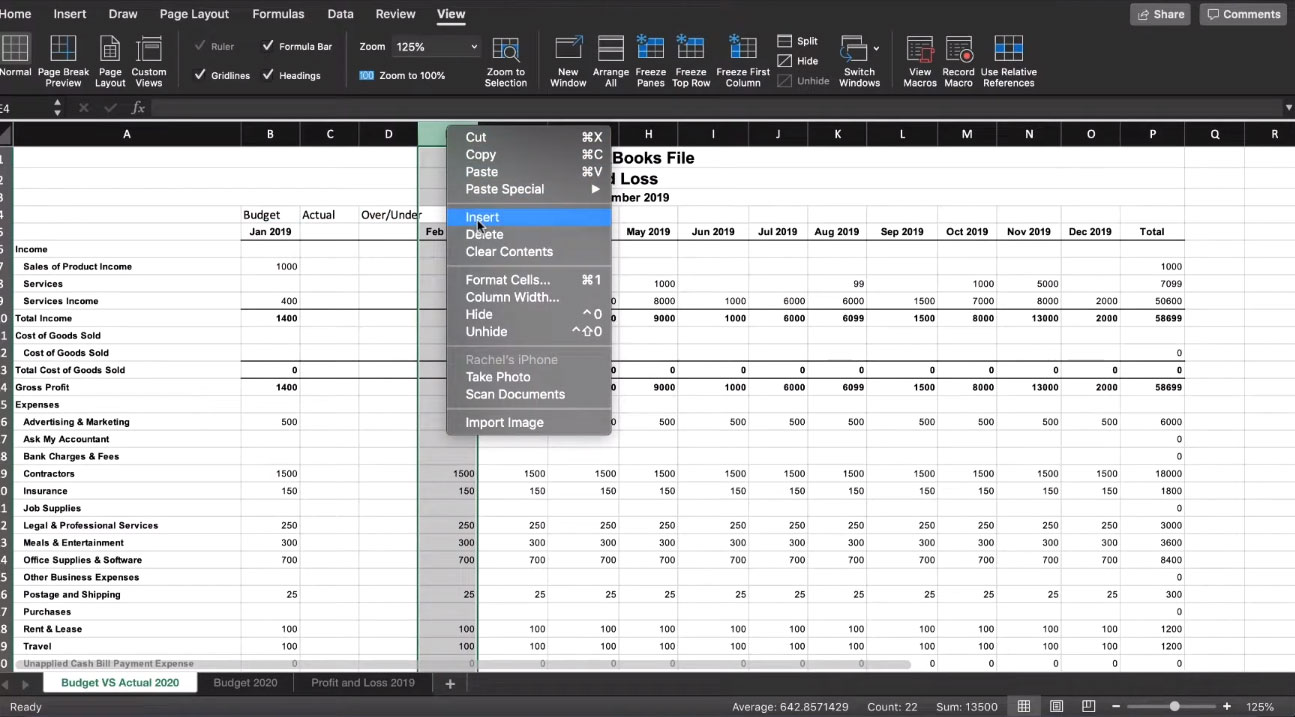Expand the Switch Windows dropdown arrow
1295x717 pixels.
(876, 48)
